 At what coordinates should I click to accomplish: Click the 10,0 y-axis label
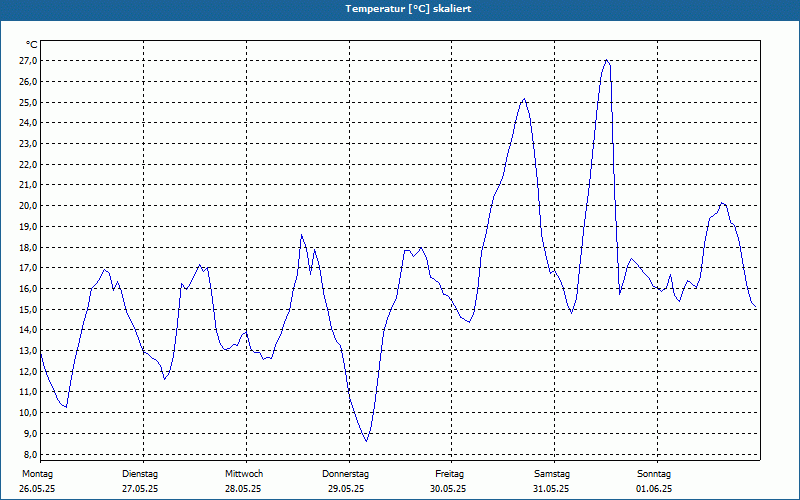(x=28, y=413)
